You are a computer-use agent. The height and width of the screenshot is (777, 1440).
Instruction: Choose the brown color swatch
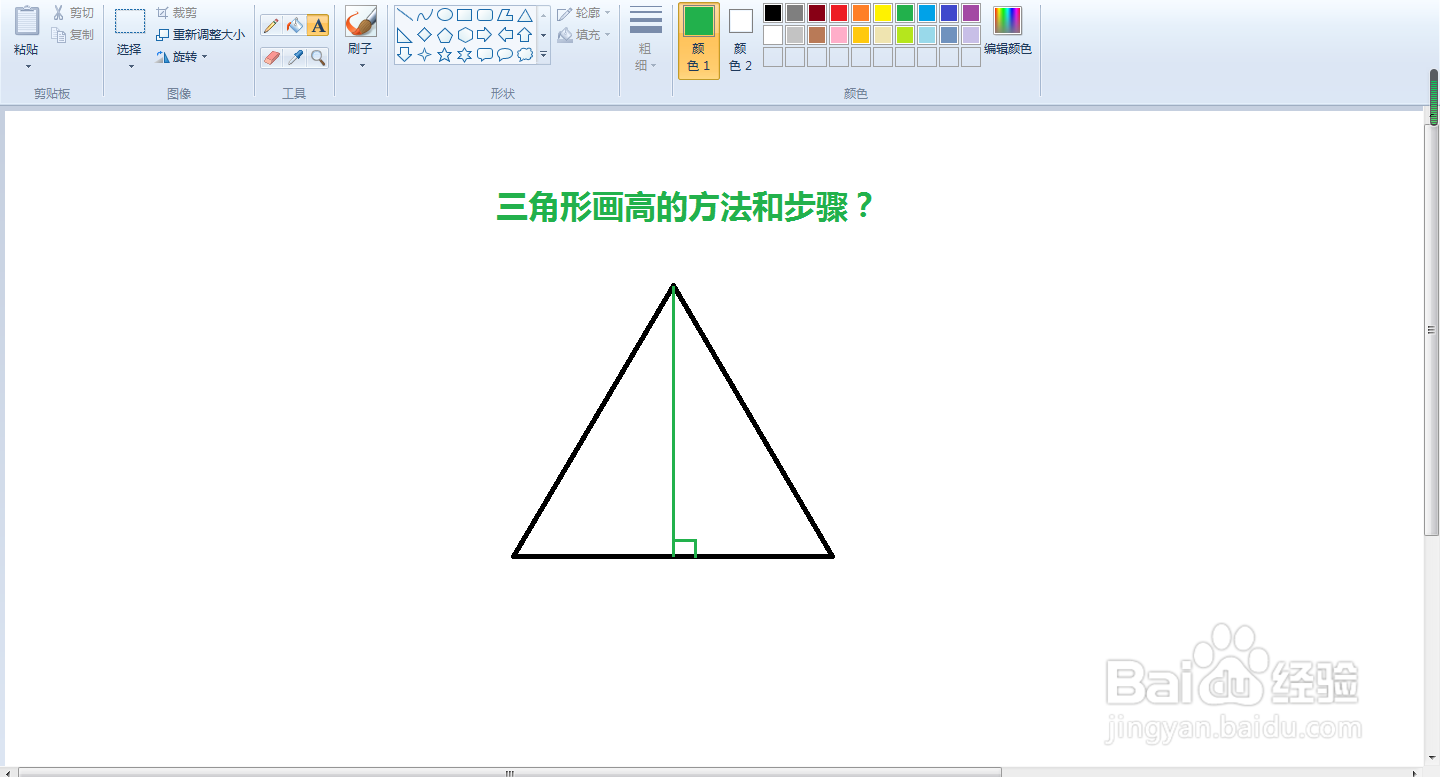click(x=817, y=35)
